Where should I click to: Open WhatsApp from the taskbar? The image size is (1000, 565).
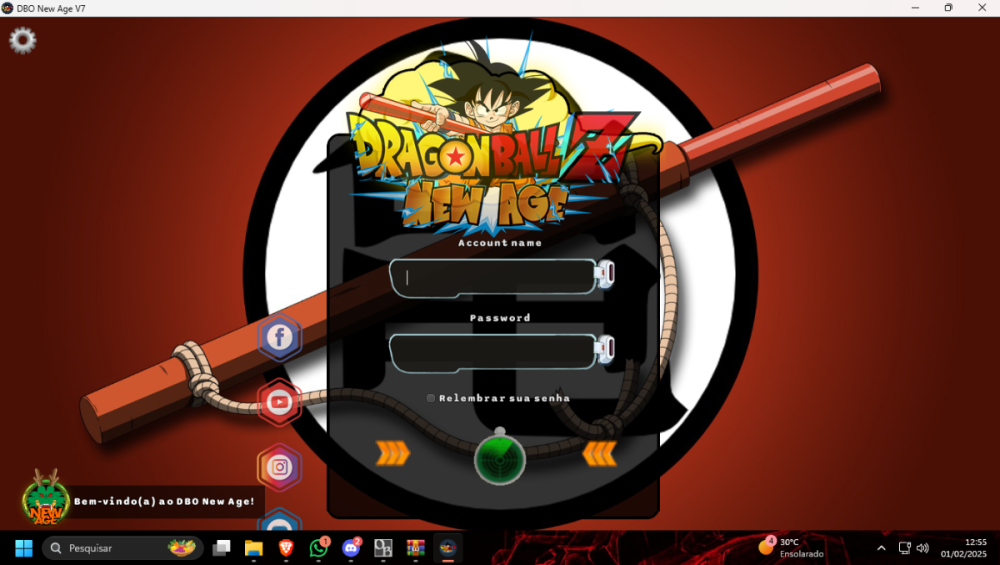point(319,548)
